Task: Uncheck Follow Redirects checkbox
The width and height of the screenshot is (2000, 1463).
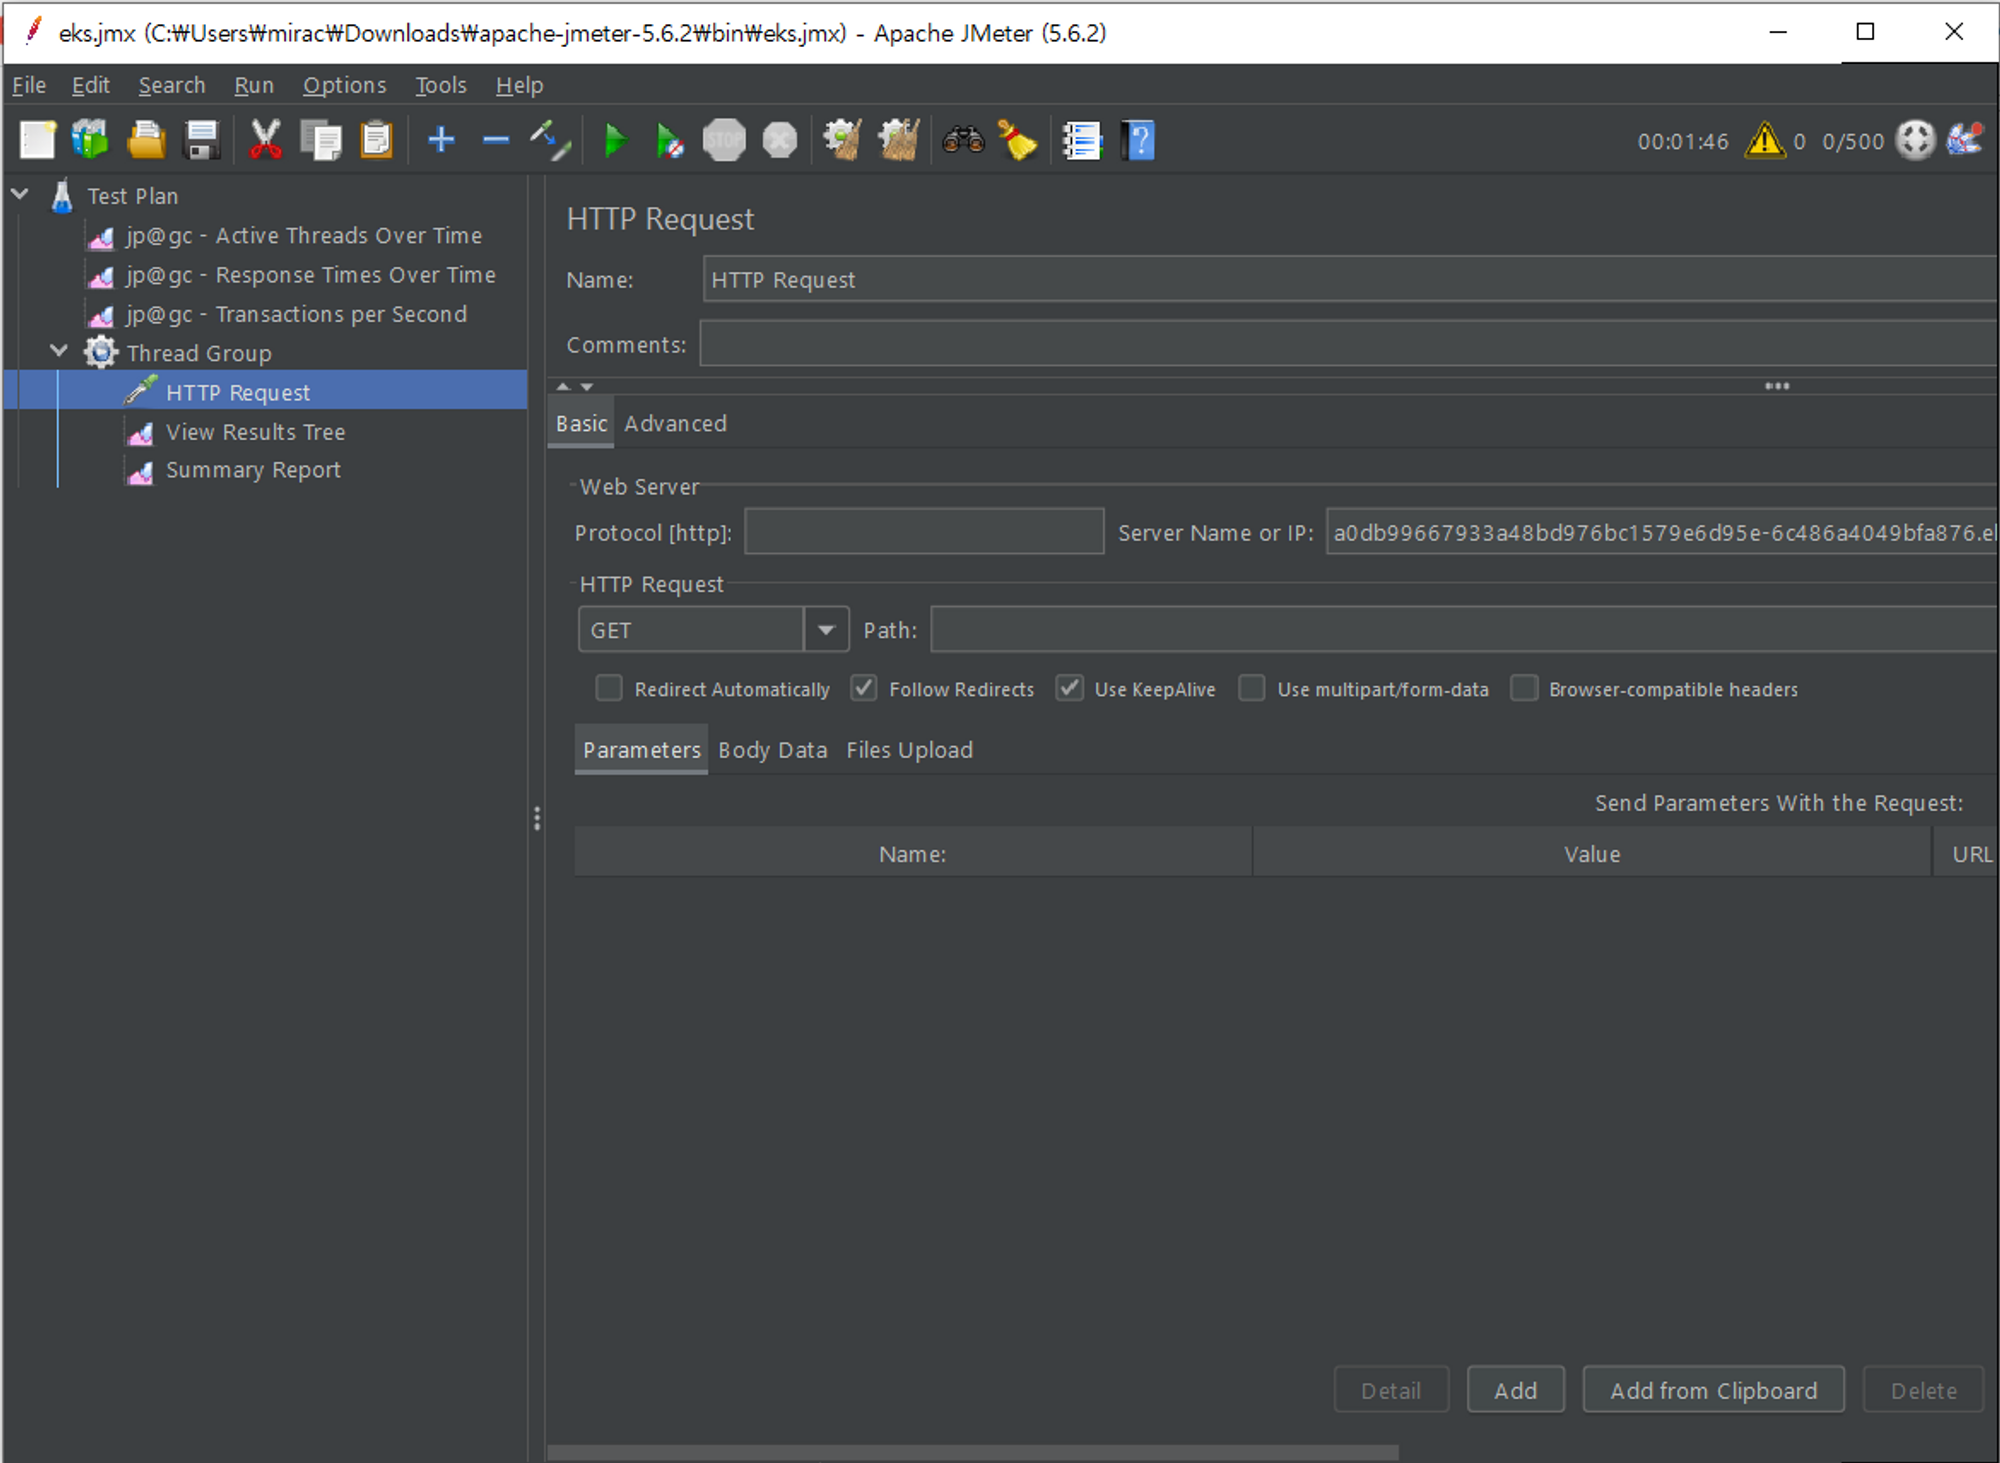Action: click(864, 688)
